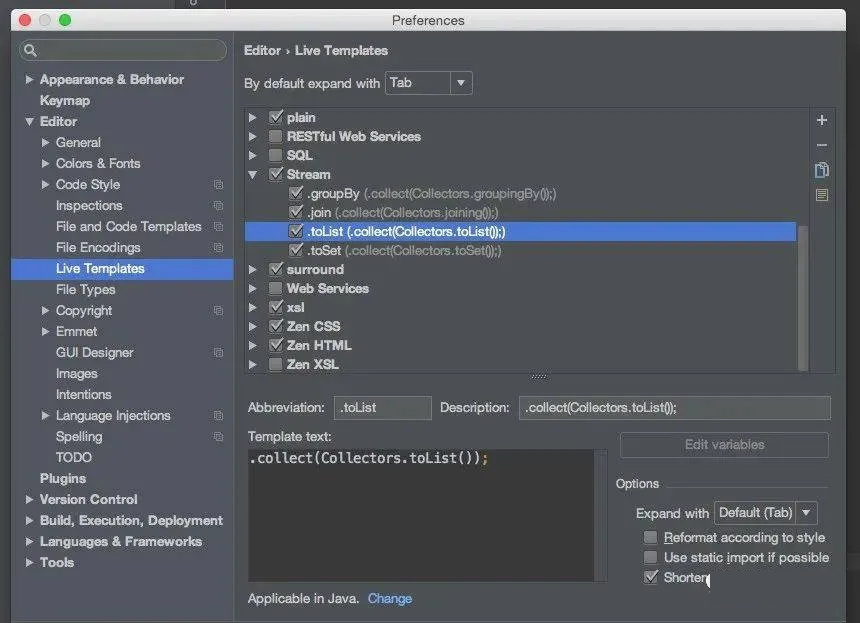Expand the Code Style subsection
Image resolution: width=860 pixels, height=623 pixels.
[46, 185]
